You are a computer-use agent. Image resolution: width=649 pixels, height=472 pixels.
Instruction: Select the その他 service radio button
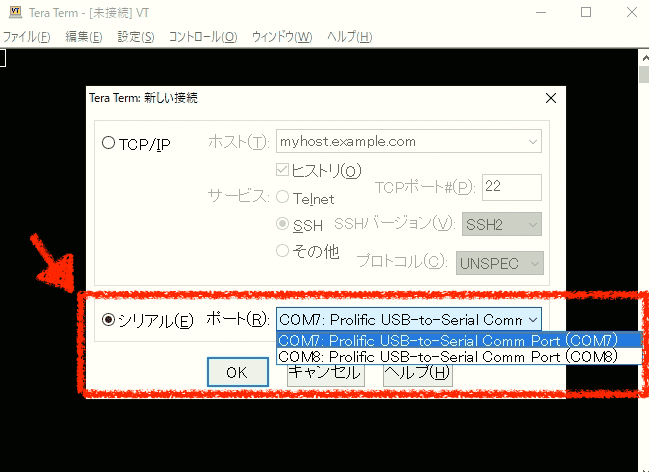pos(282,250)
